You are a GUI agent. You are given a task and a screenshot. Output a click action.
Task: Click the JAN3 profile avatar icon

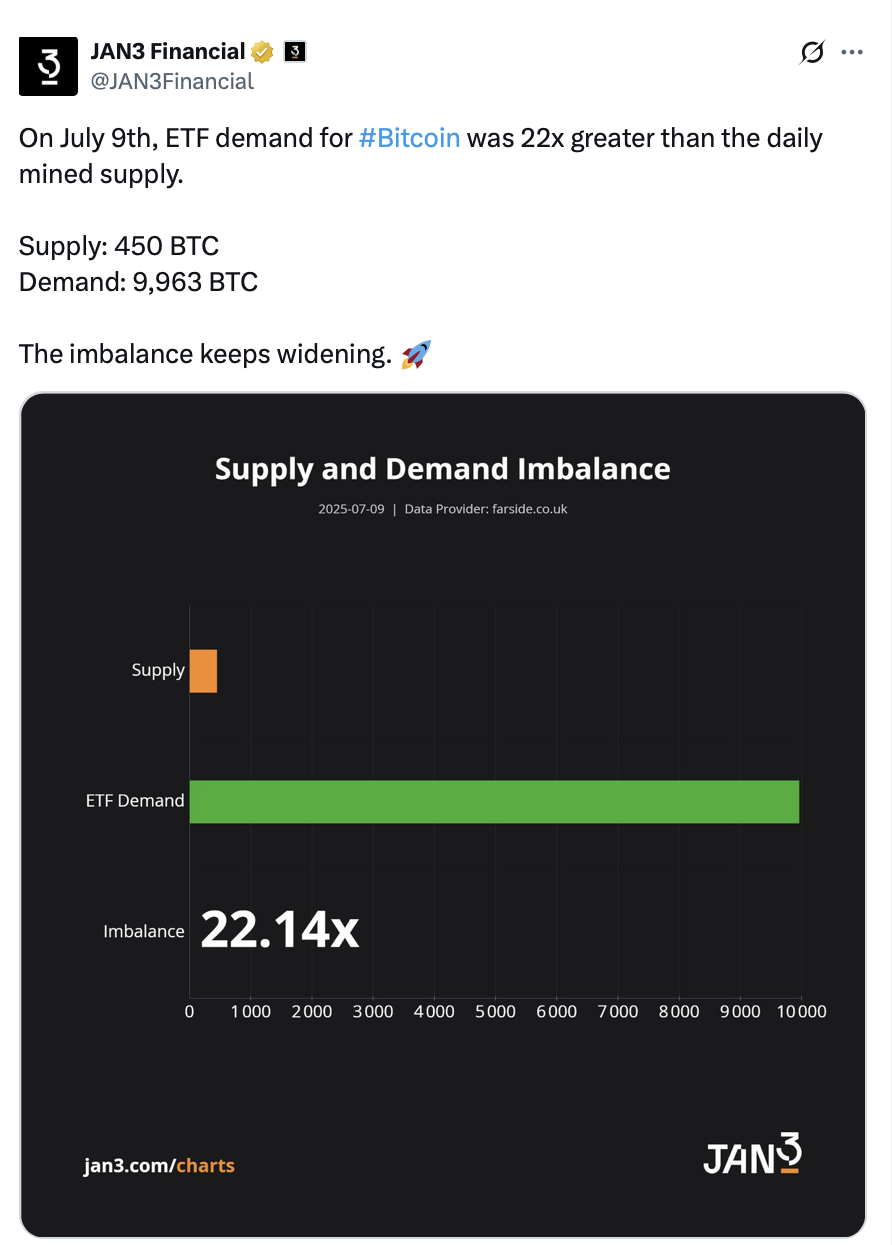tap(48, 66)
